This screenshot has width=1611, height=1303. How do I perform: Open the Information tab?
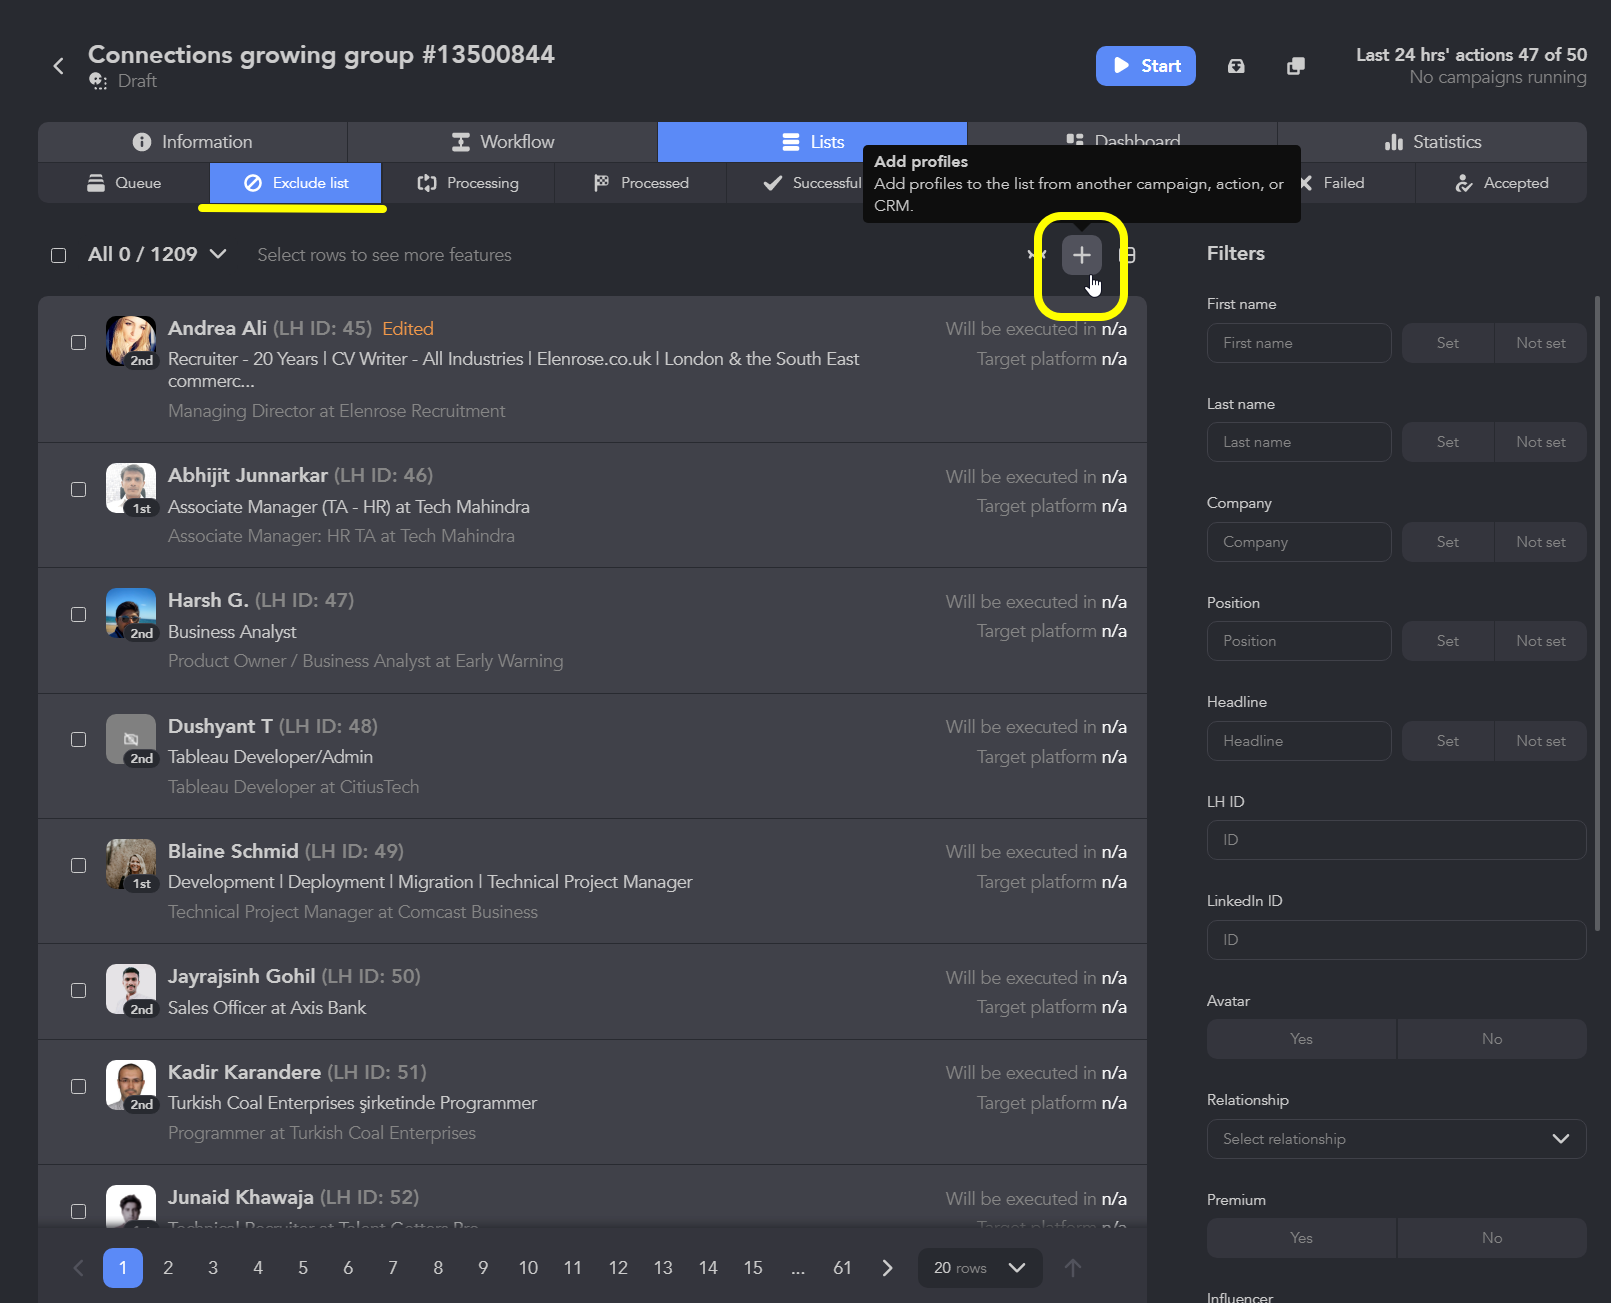(193, 142)
